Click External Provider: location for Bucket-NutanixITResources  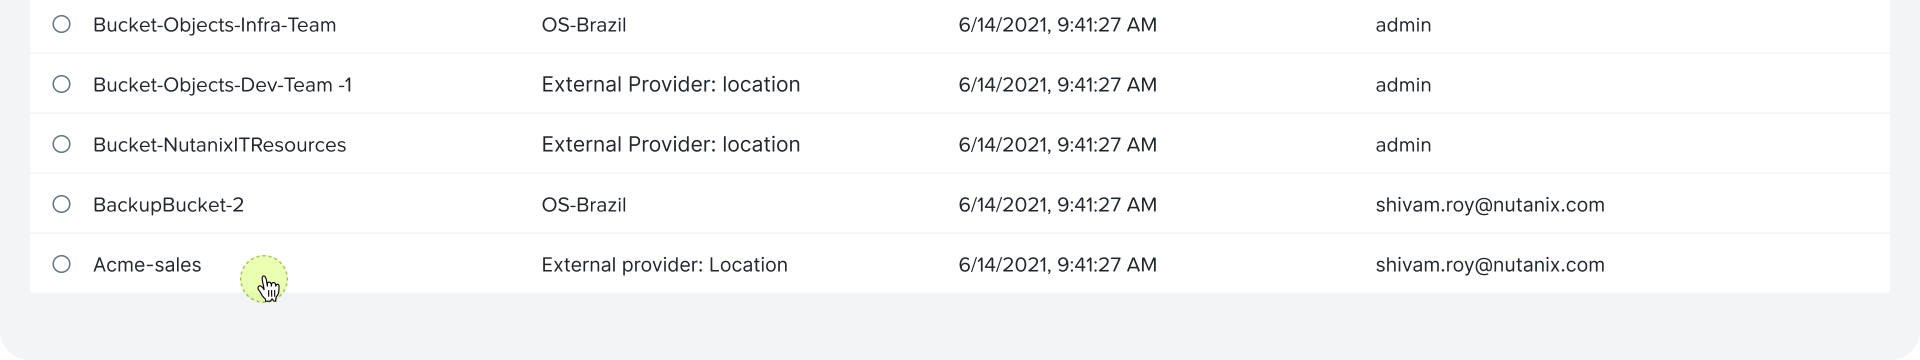pyautogui.click(x=671, y=145)
